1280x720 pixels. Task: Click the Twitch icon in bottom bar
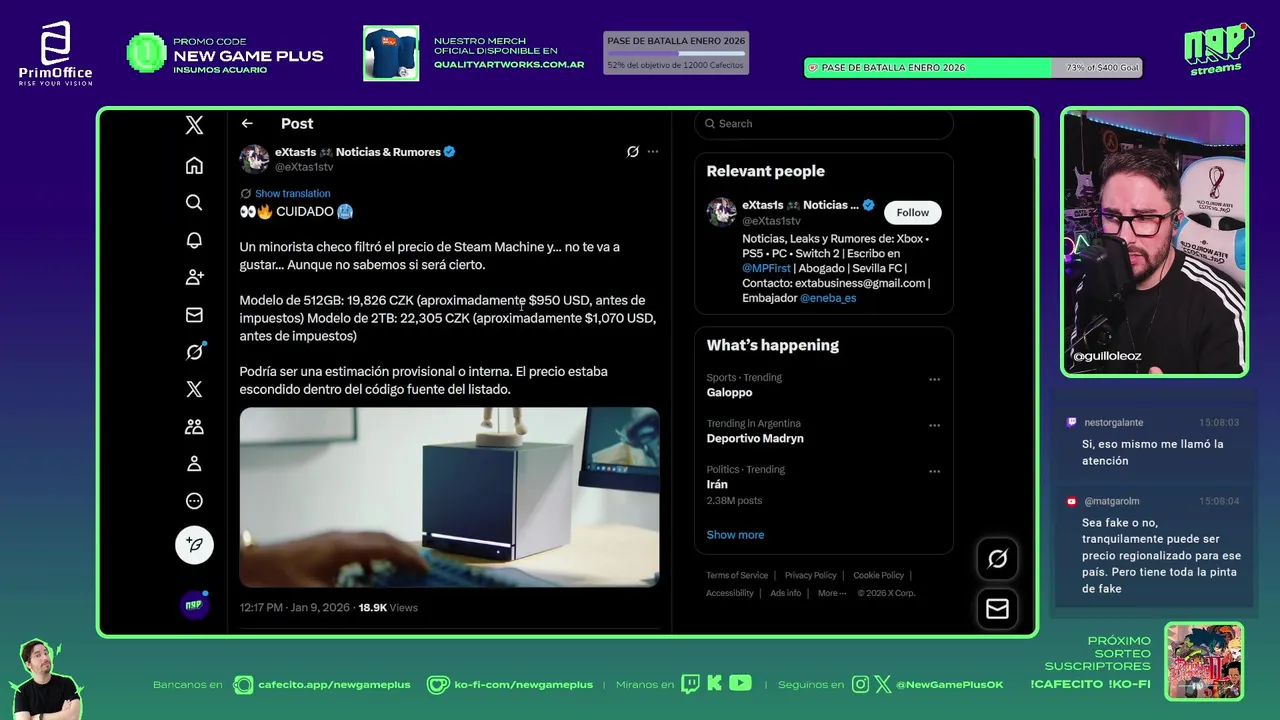tap(690, 684)
